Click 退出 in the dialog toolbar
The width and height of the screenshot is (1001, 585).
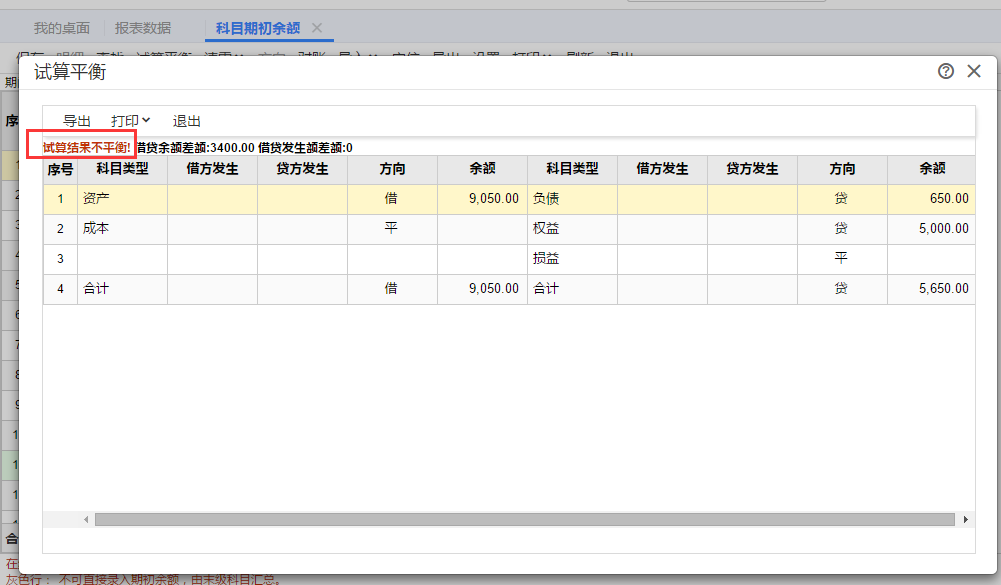[187, 121]
